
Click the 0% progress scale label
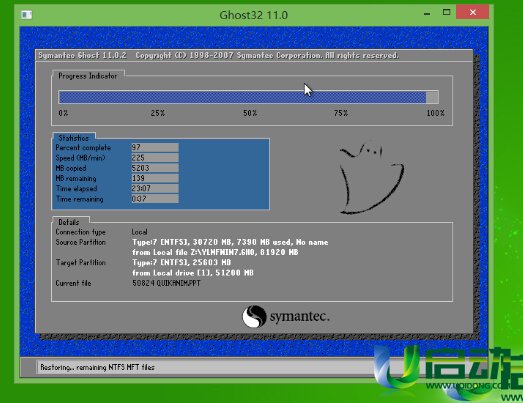point(63,113)
